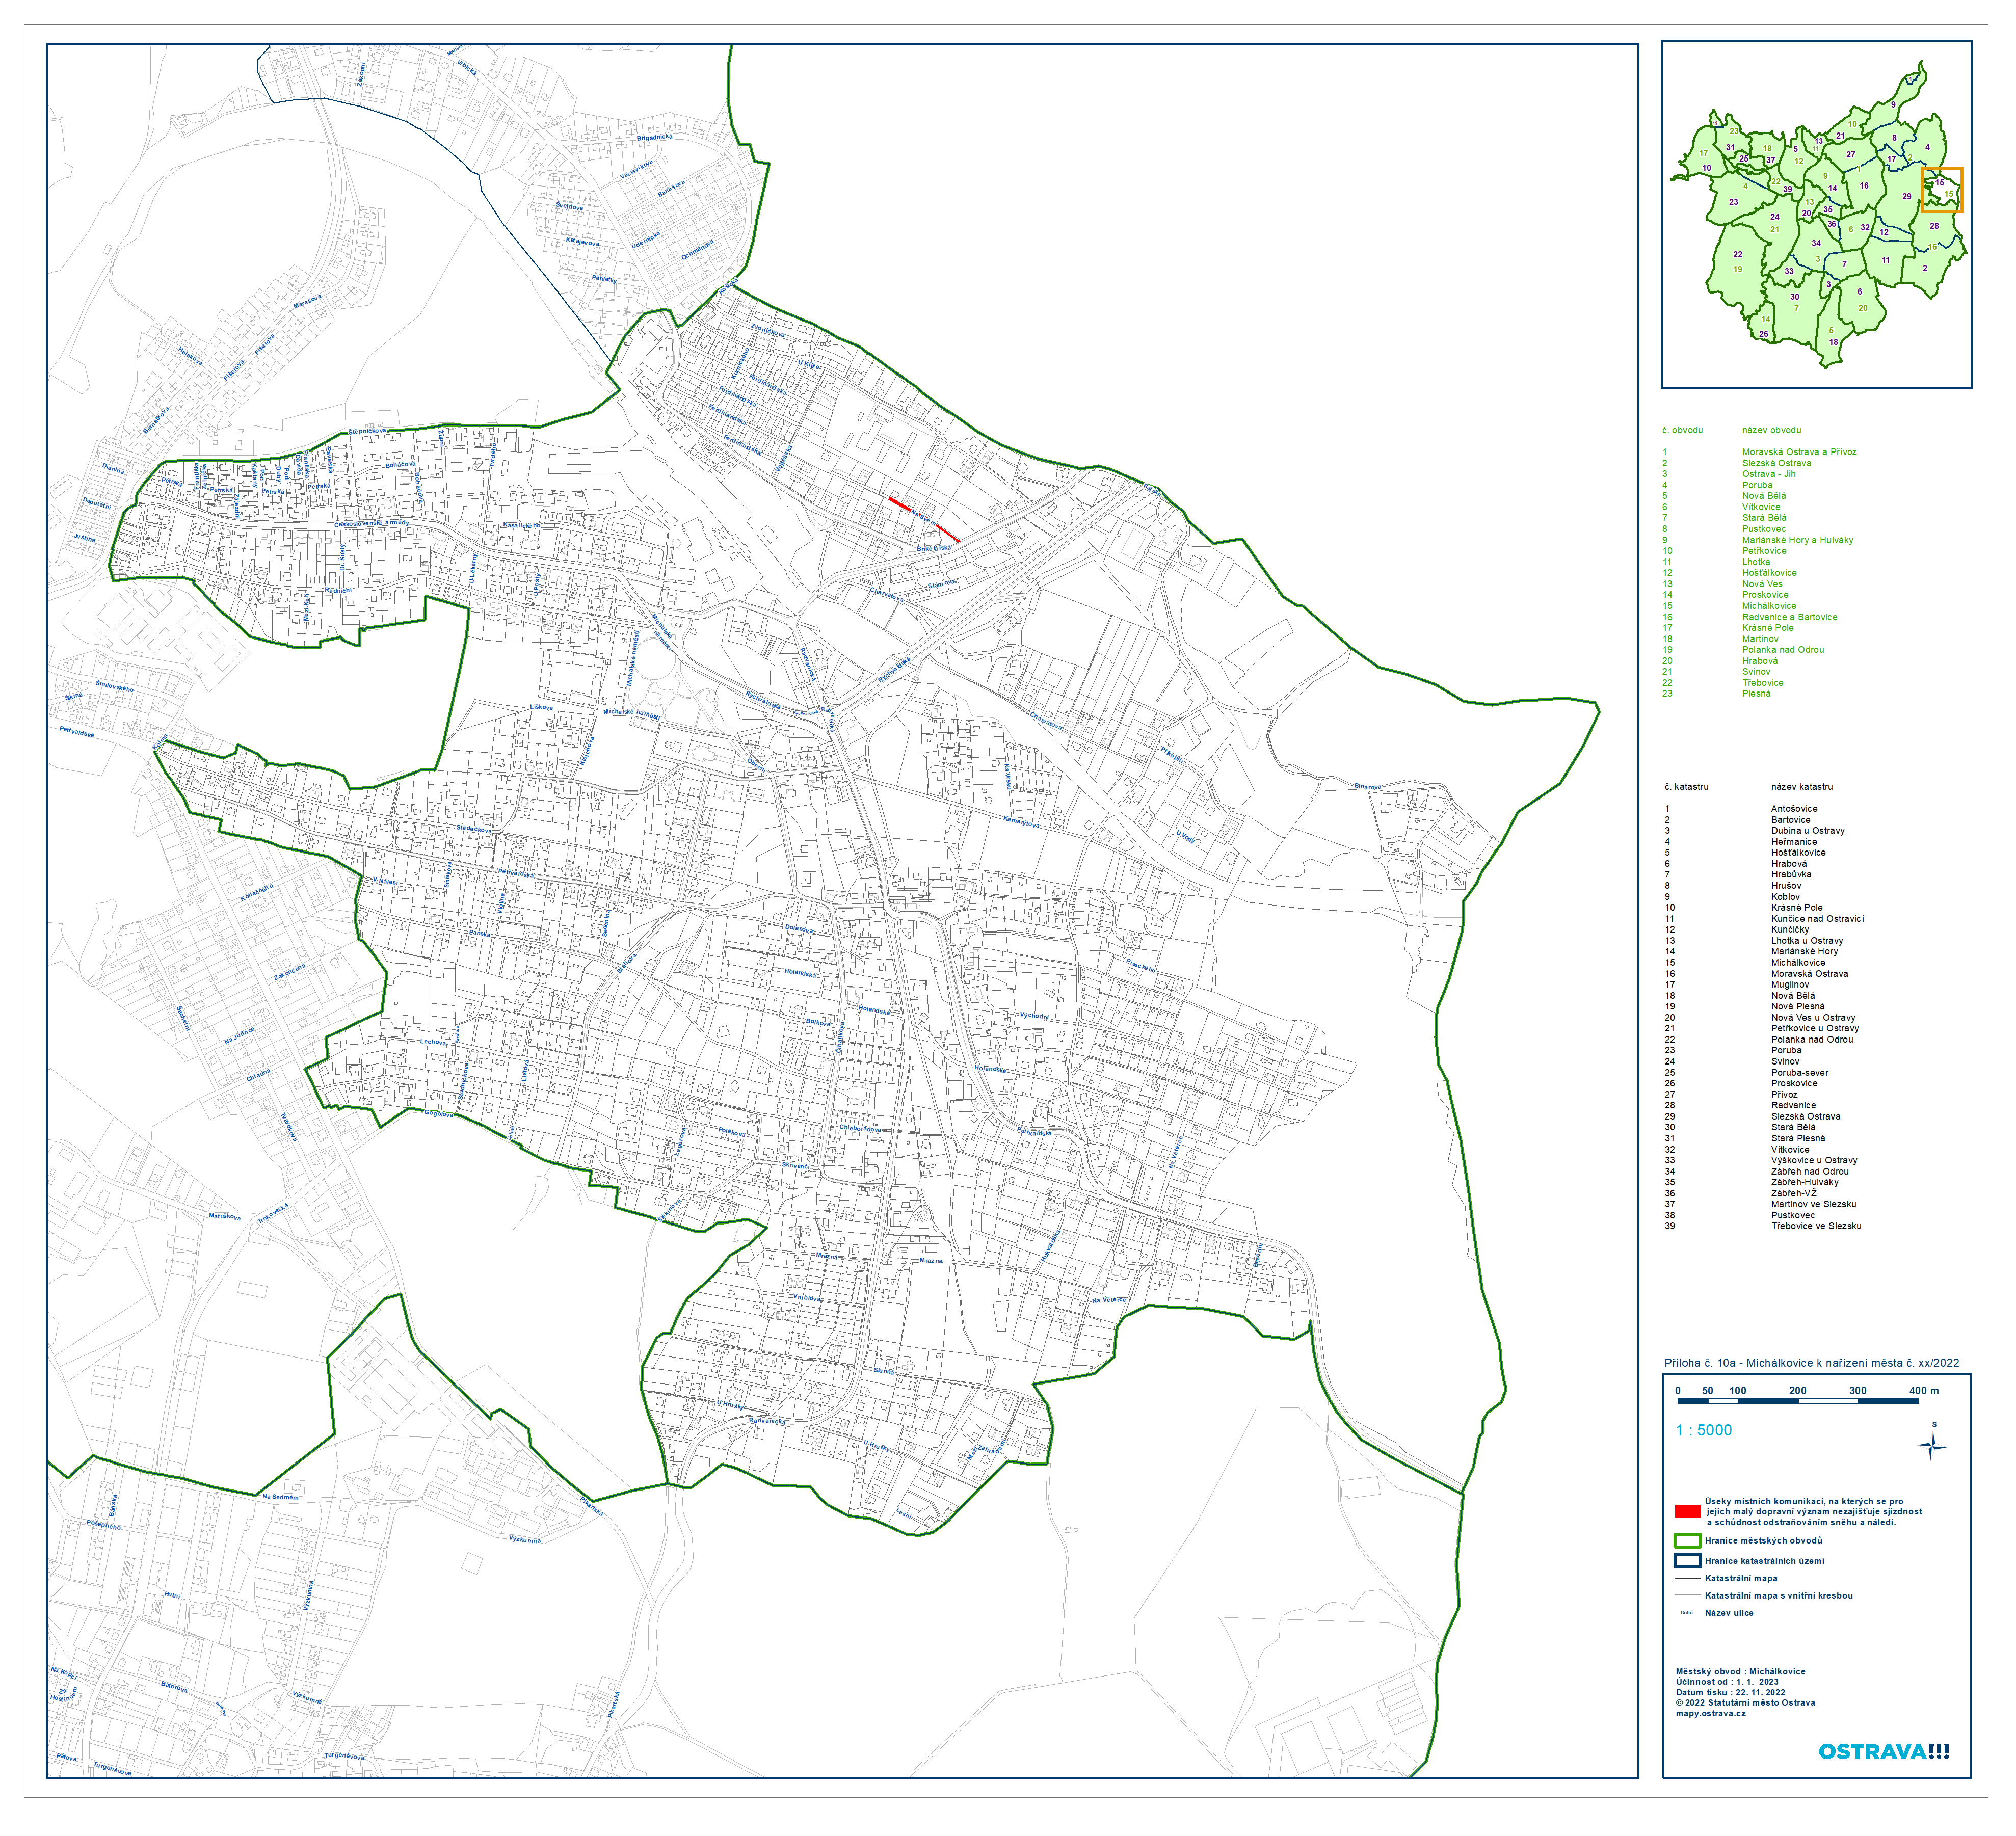Click the 'Radvanice' entry in cadastre list
The width and height of the screenshot is (2016, 1836).
(1793, 1106)
